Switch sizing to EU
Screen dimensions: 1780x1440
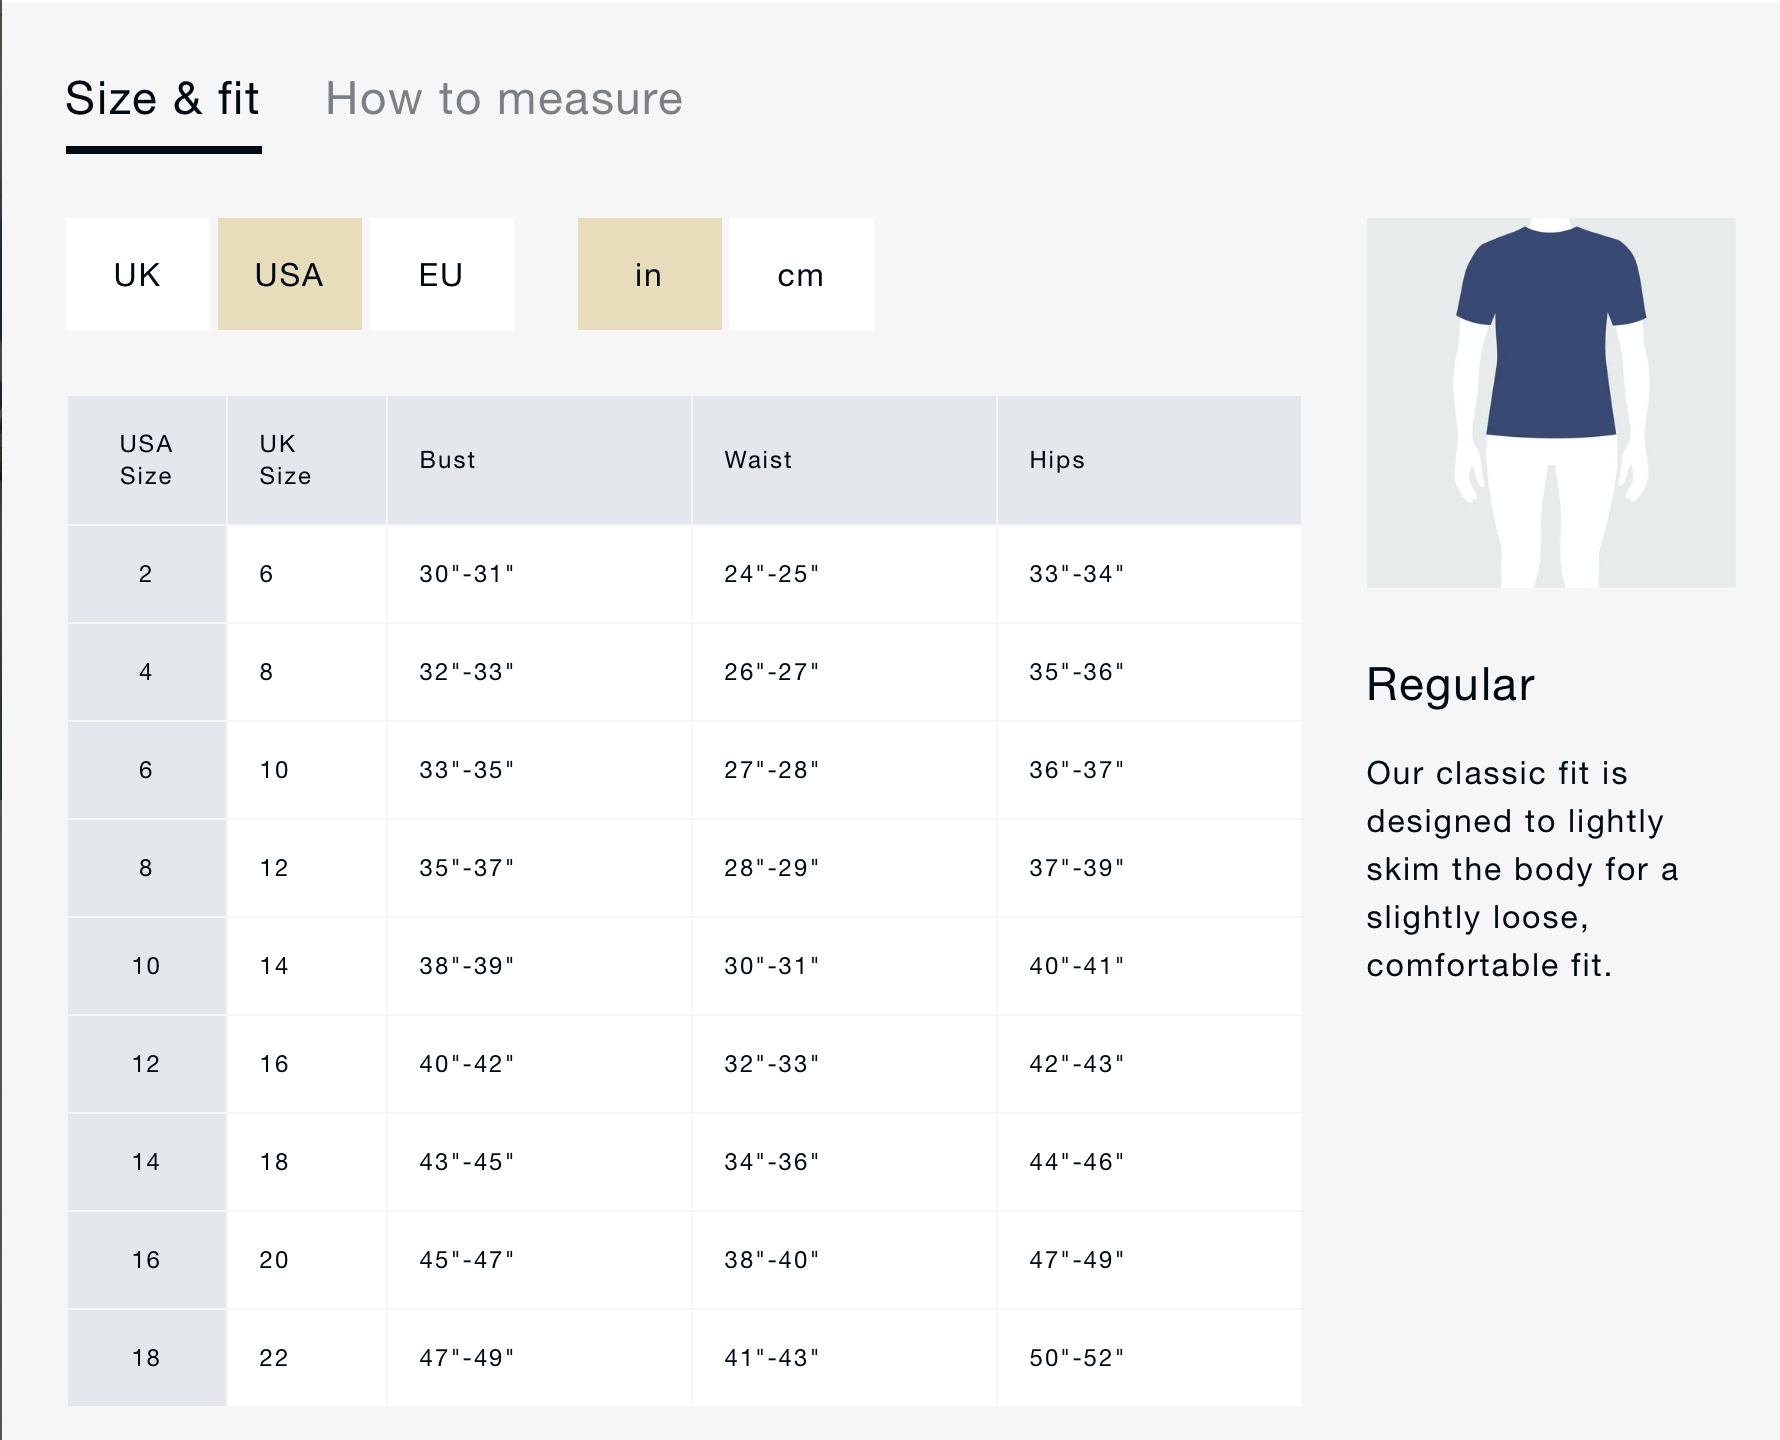[x=441, y=275]
